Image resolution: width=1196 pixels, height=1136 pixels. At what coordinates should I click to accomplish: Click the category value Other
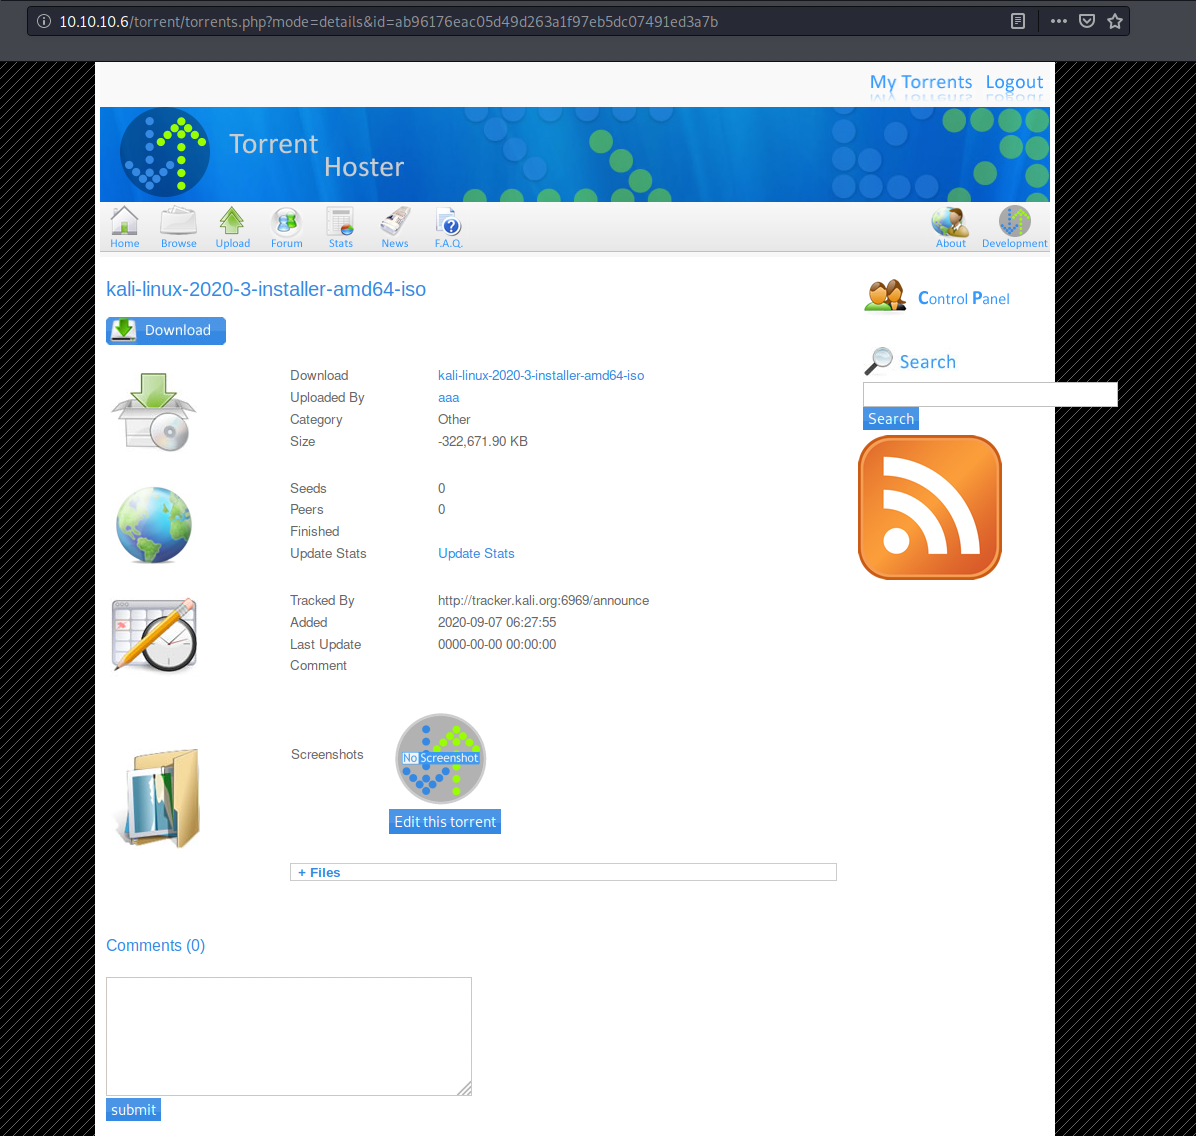point(454,420)
